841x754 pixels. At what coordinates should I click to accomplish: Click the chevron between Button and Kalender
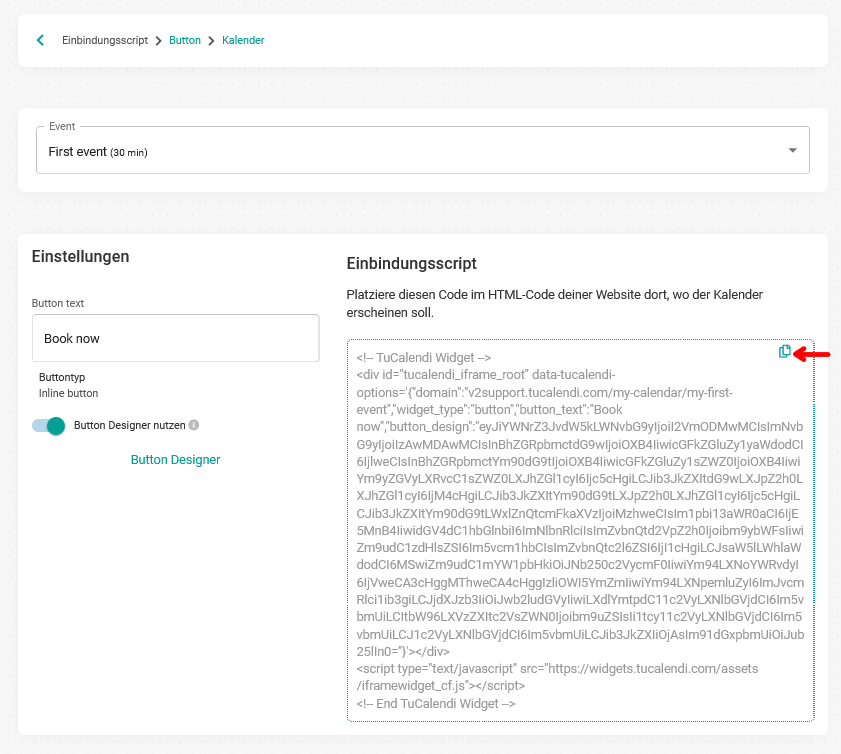point(211,41)
